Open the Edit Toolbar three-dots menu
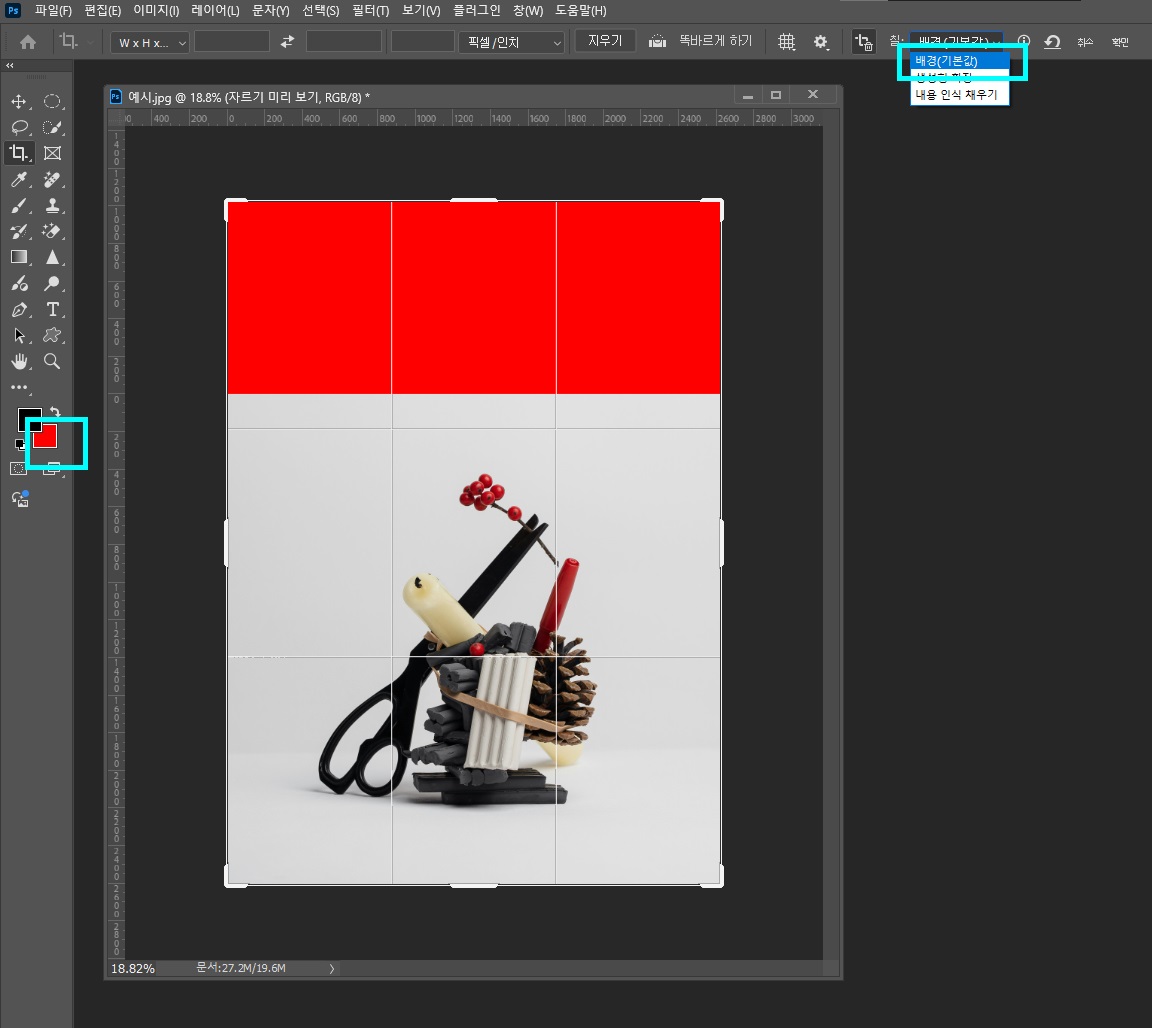 (x=19, y=387)
